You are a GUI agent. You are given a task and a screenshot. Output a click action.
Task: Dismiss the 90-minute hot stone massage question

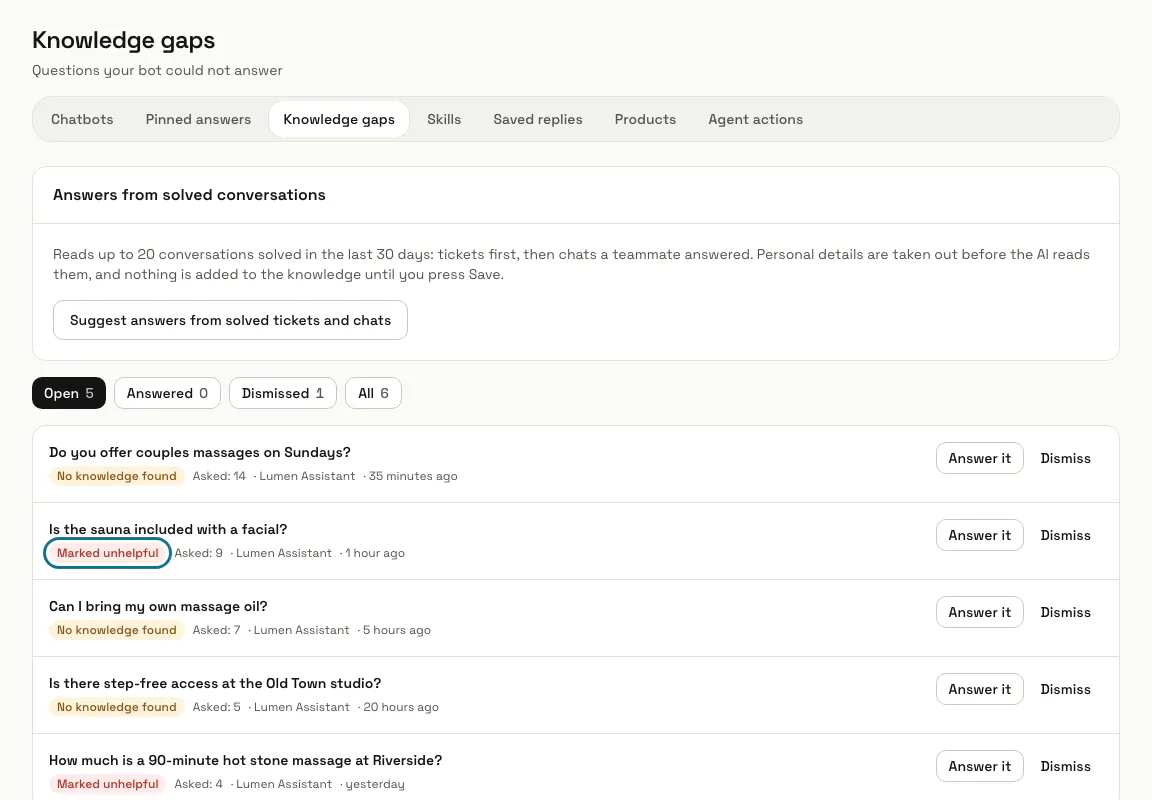coord(1065,766)
